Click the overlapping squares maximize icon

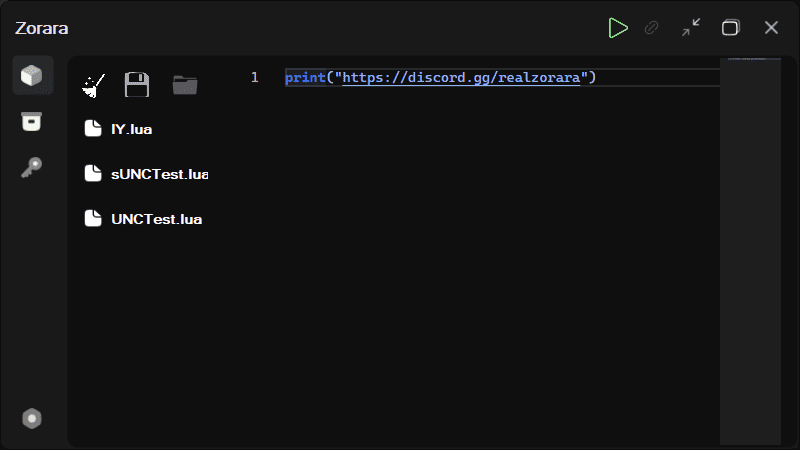pos(731,28)
